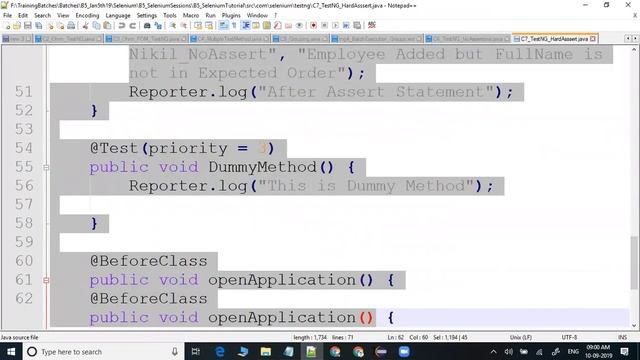Toggle Show All Characters pilcrow icon
The image size is (640, 360).
(234, 25)
